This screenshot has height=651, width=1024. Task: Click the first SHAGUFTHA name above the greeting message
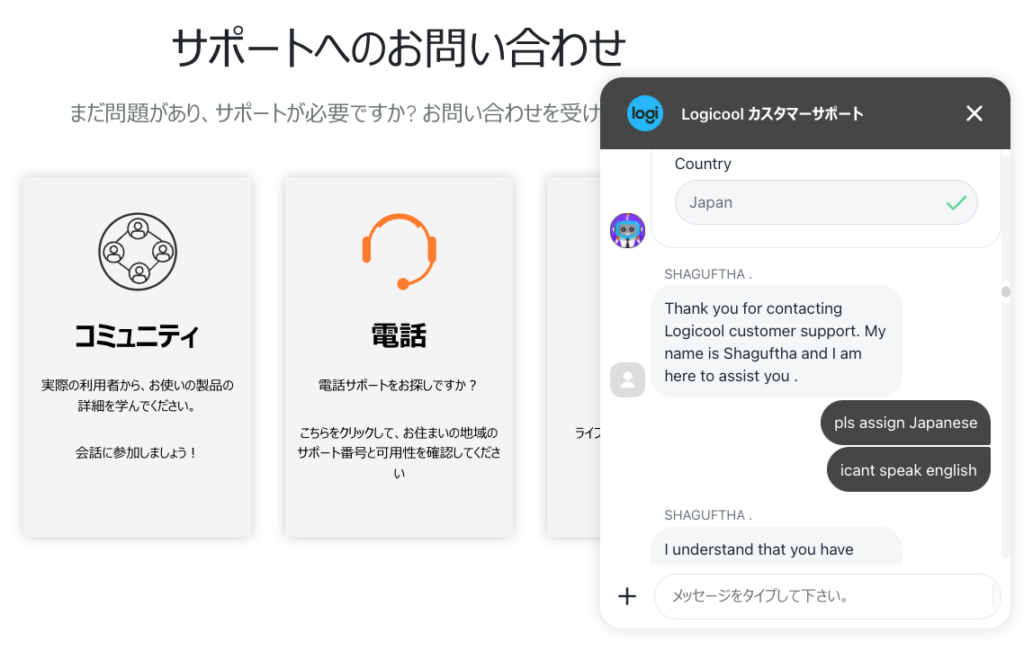708,274
